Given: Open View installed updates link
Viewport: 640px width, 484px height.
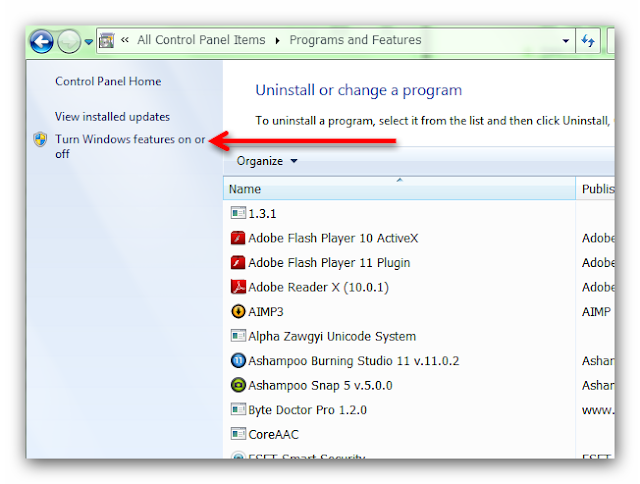Looking at the screenshot, I should pos(112,117).
